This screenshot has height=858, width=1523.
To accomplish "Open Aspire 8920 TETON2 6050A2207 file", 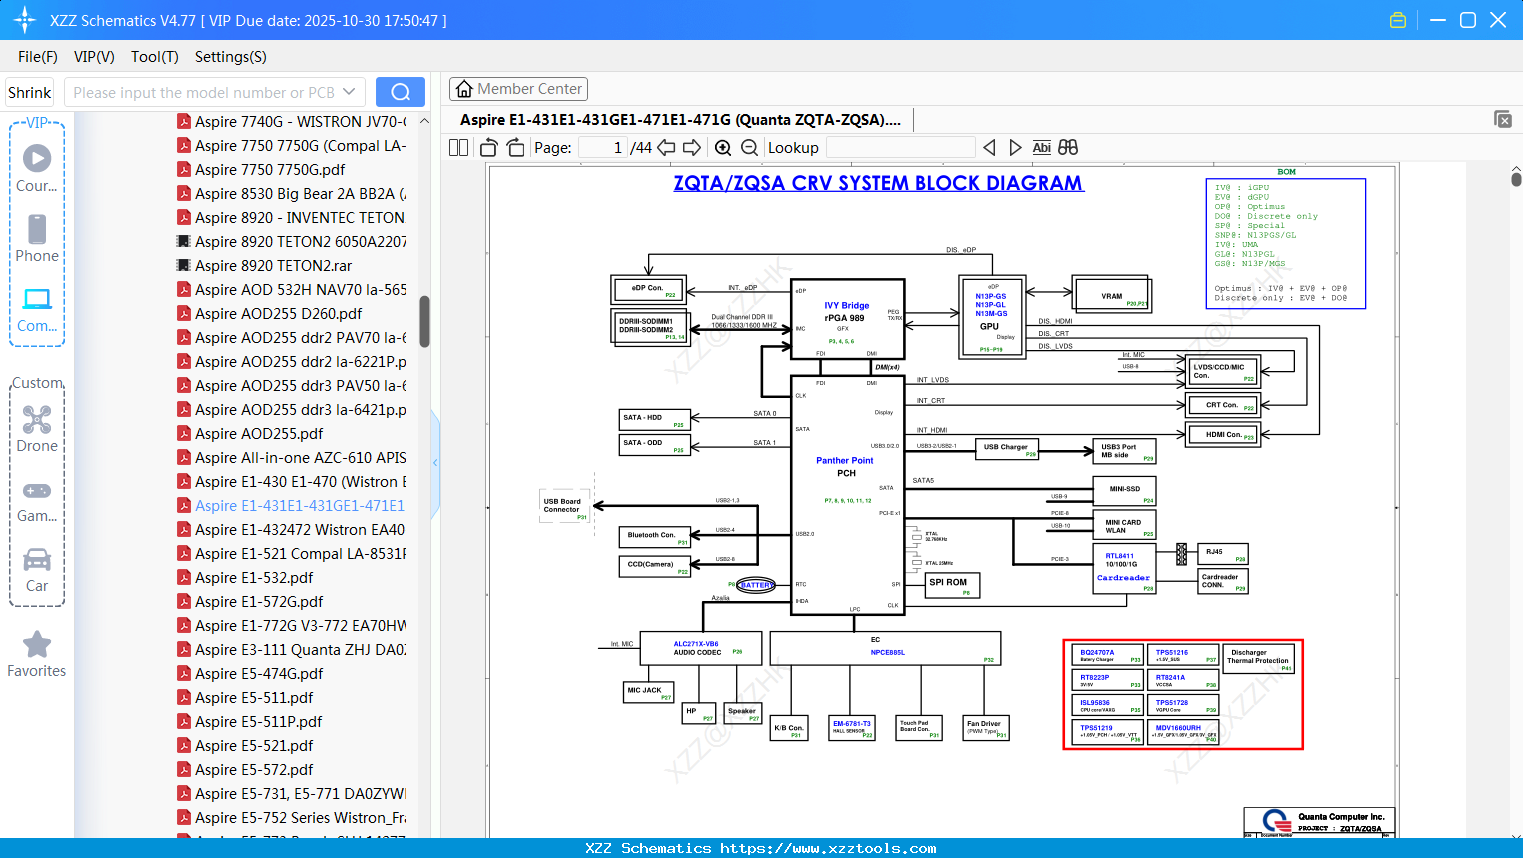I will click(x=292, y=241).
